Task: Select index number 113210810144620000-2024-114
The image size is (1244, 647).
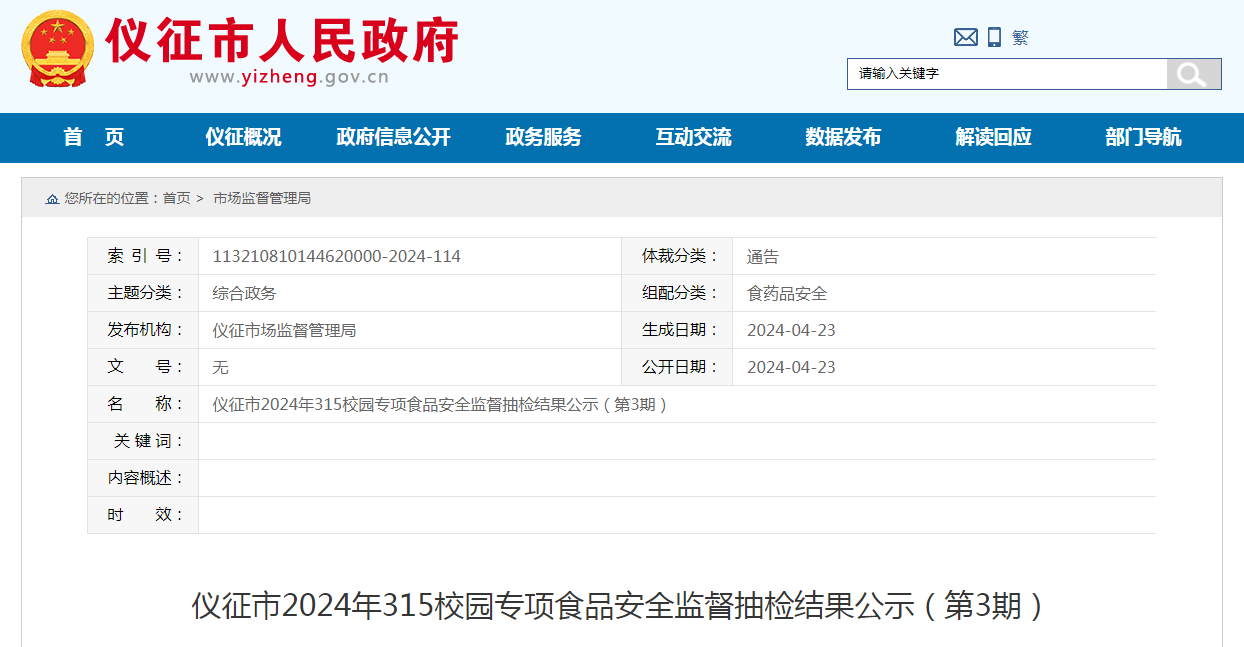Action: [337, 256]
